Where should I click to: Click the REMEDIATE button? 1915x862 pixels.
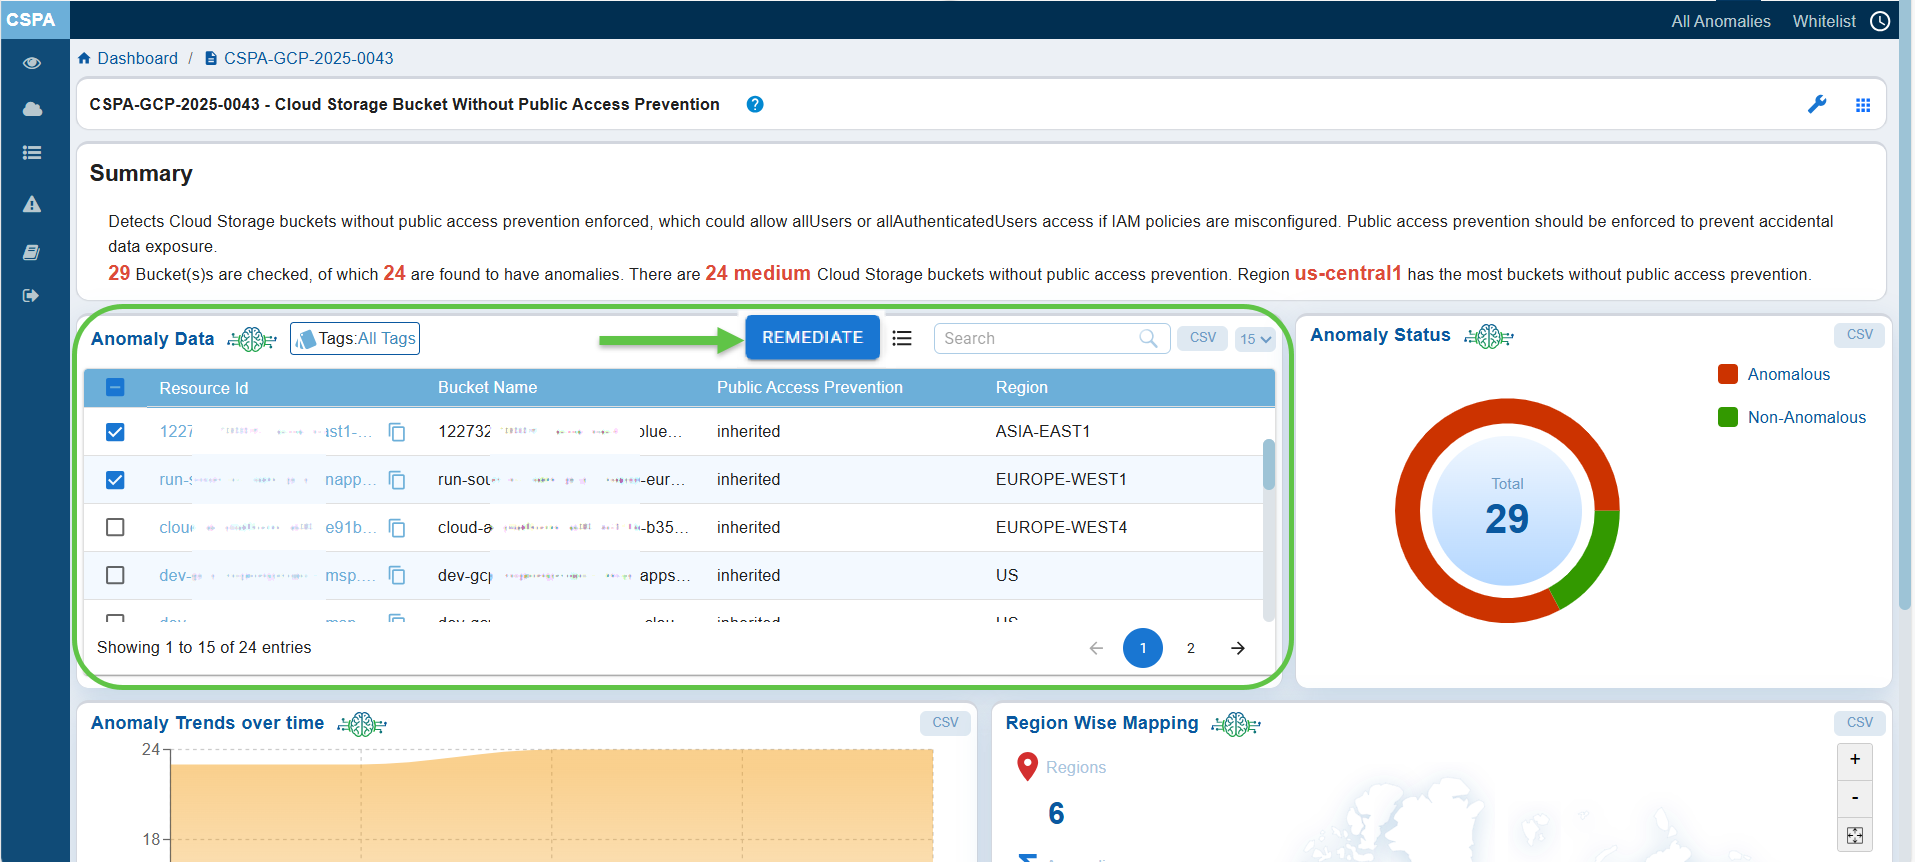coord(812,338)
